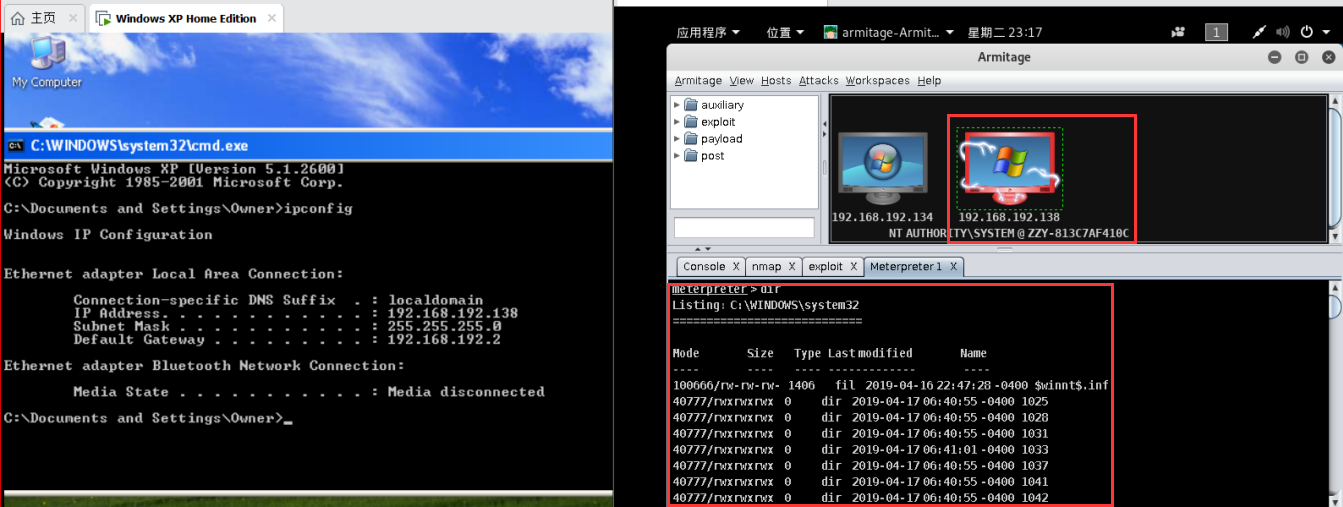1343x507 pixels.
Task: Open the system menu dropdown arrow
Action: point(1327,32)
